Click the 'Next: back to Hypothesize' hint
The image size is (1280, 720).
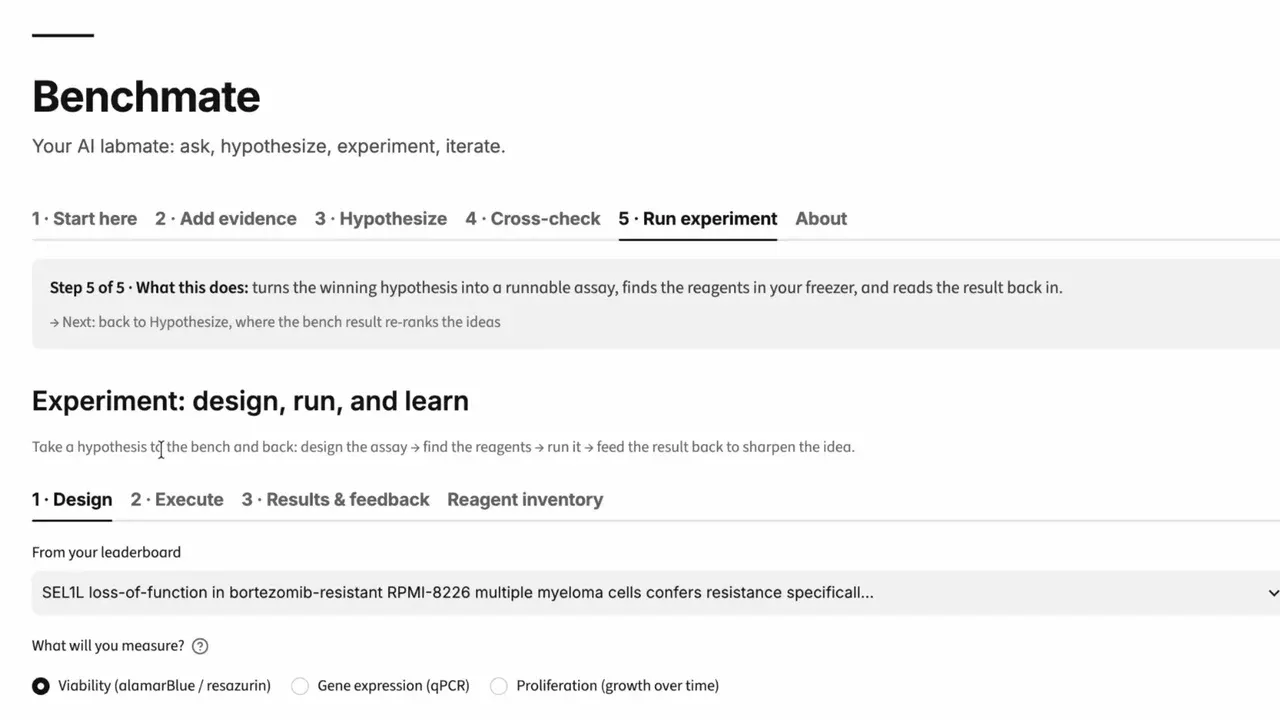pos(275,322)
